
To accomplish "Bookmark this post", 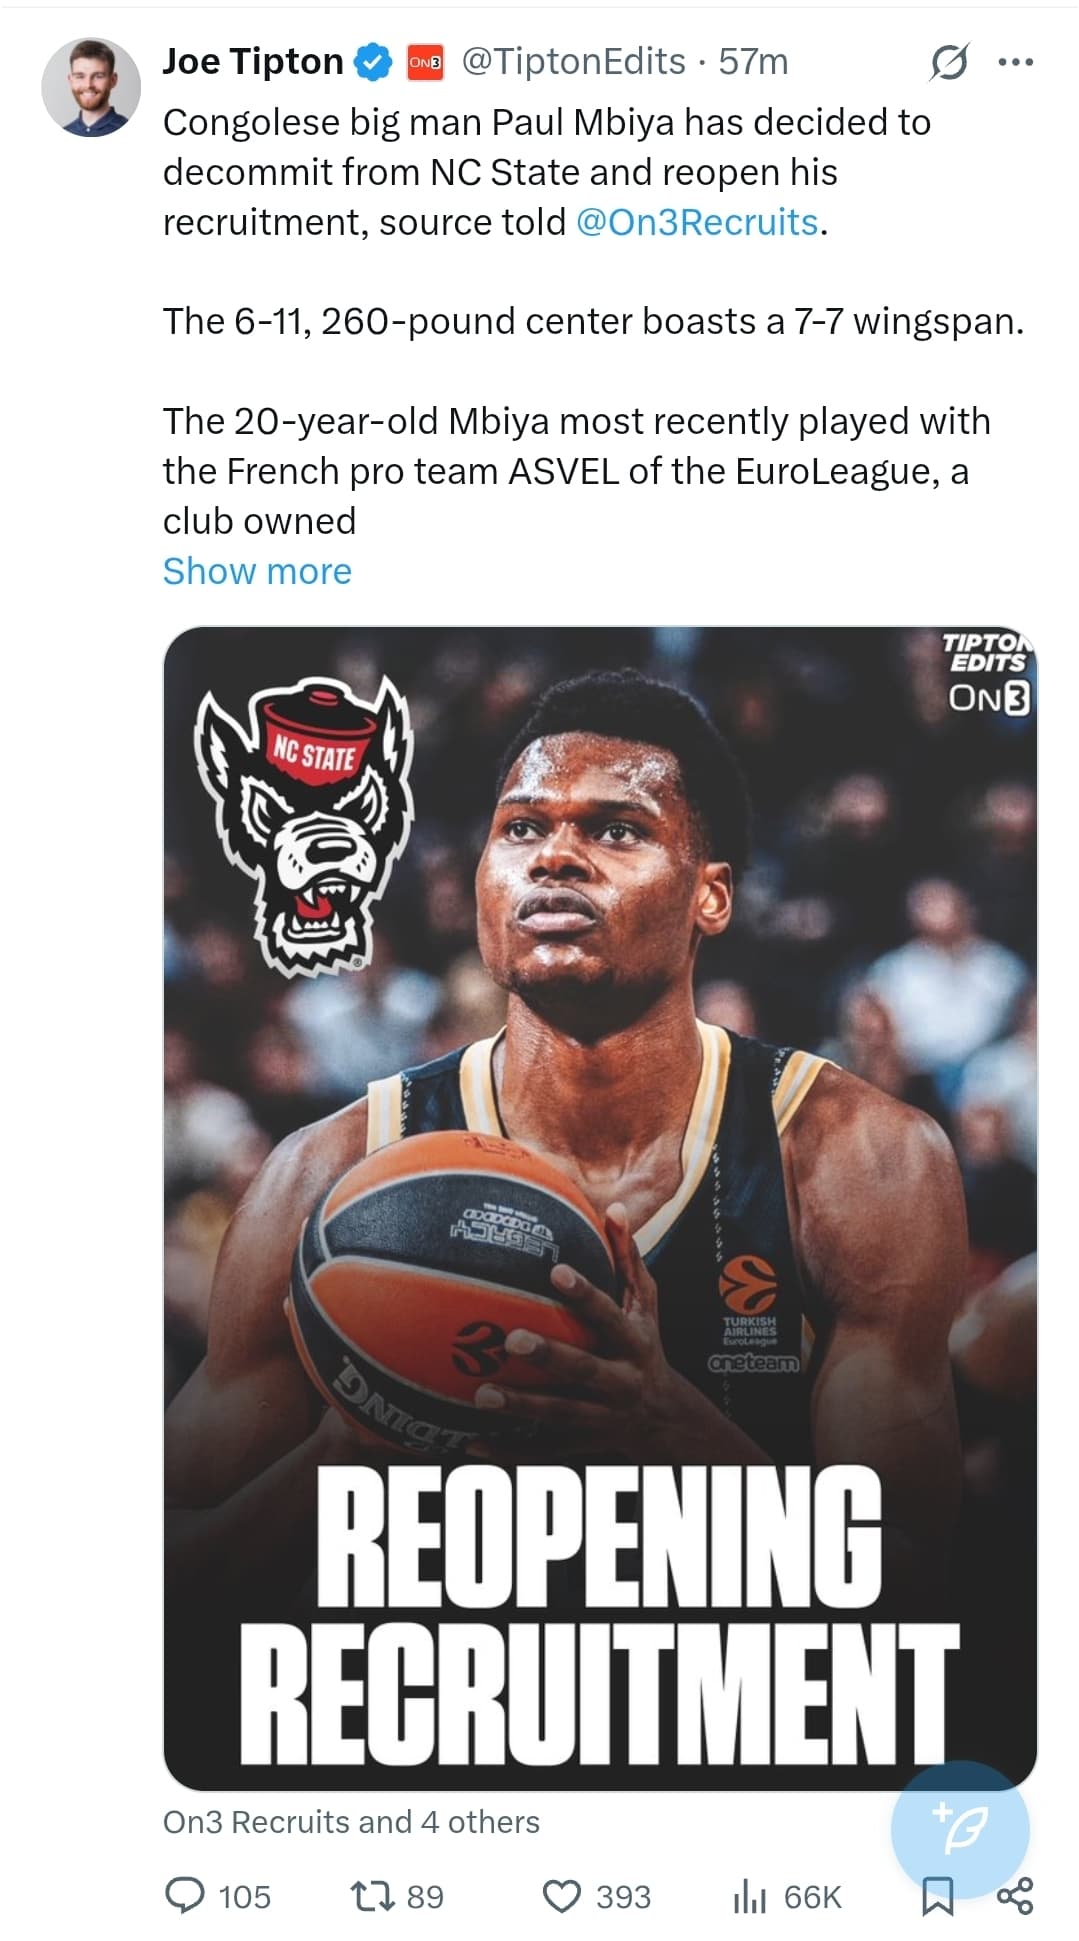I will (x=937, y=1896).
